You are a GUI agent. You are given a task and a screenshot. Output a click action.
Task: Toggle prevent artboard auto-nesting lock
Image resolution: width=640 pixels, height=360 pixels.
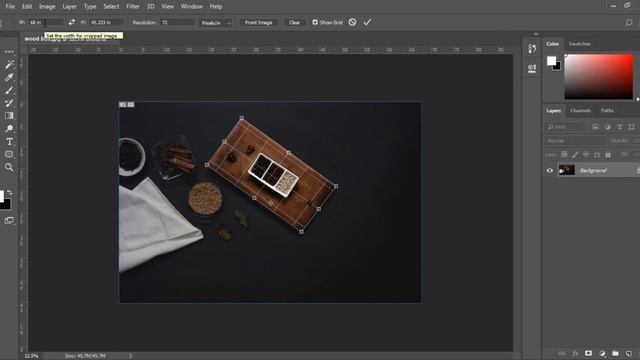(x=597, y=154)
